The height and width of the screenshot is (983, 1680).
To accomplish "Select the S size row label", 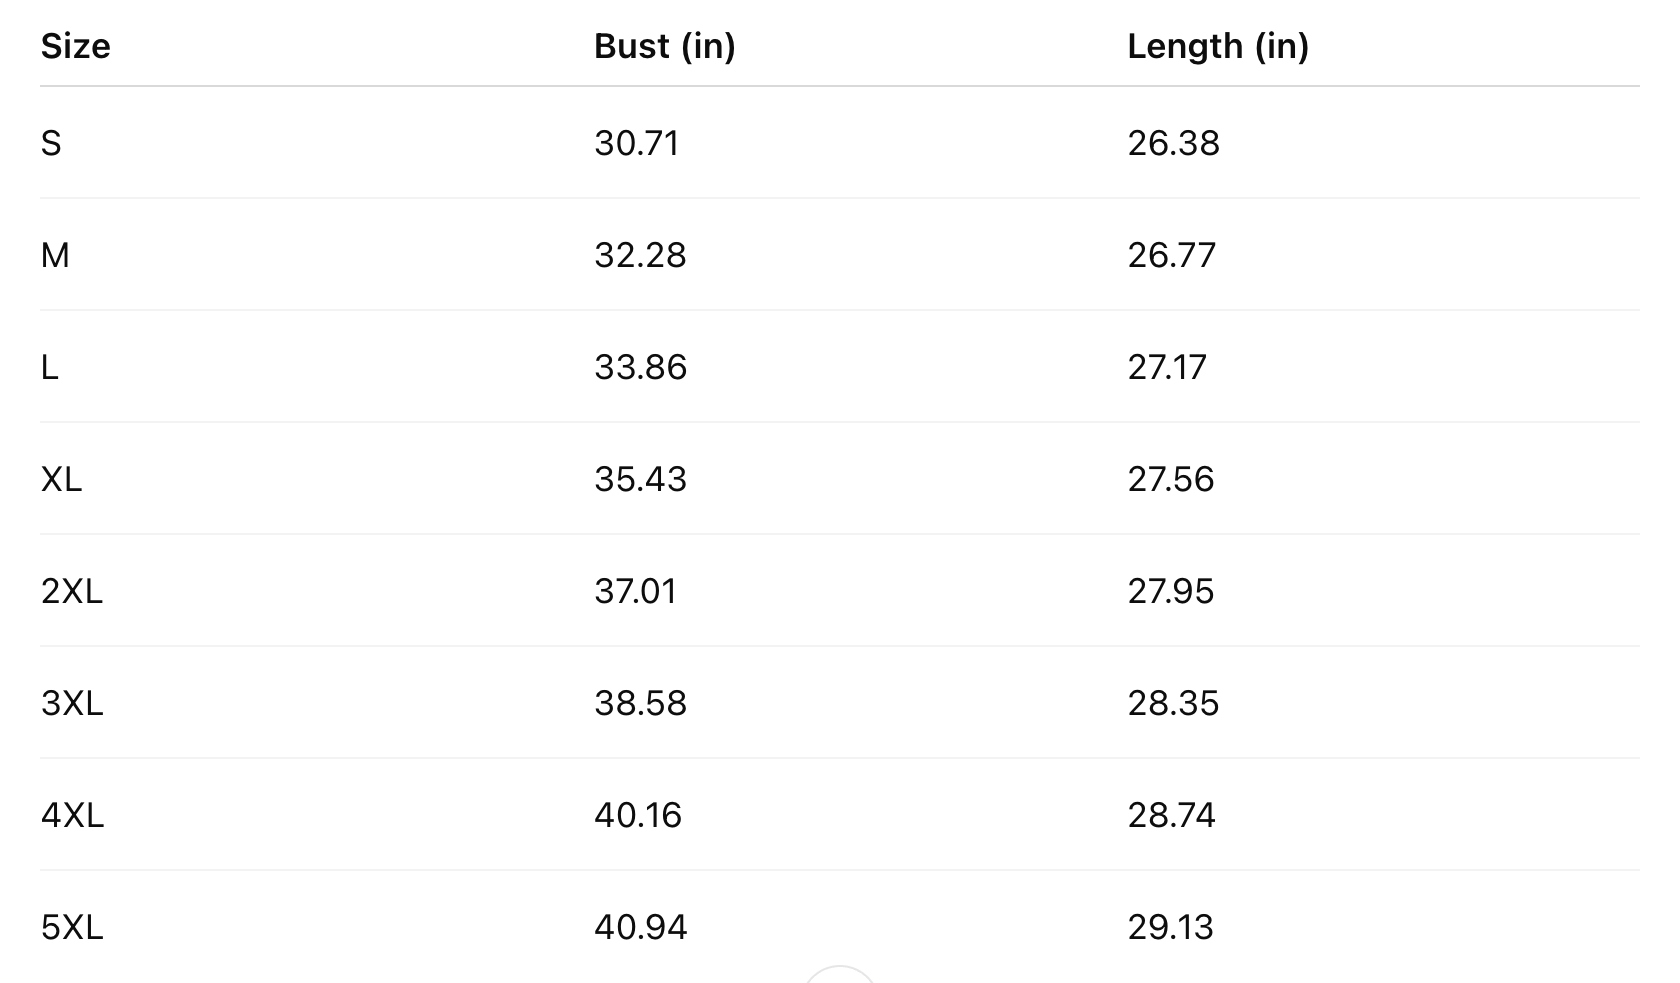I will click(x=51, y=144).
